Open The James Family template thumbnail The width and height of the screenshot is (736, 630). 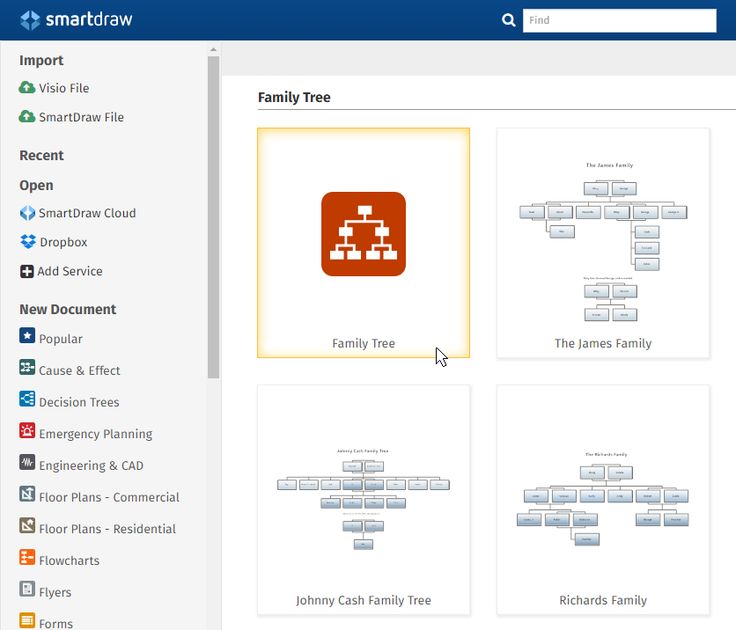click(x=603, y=243)
